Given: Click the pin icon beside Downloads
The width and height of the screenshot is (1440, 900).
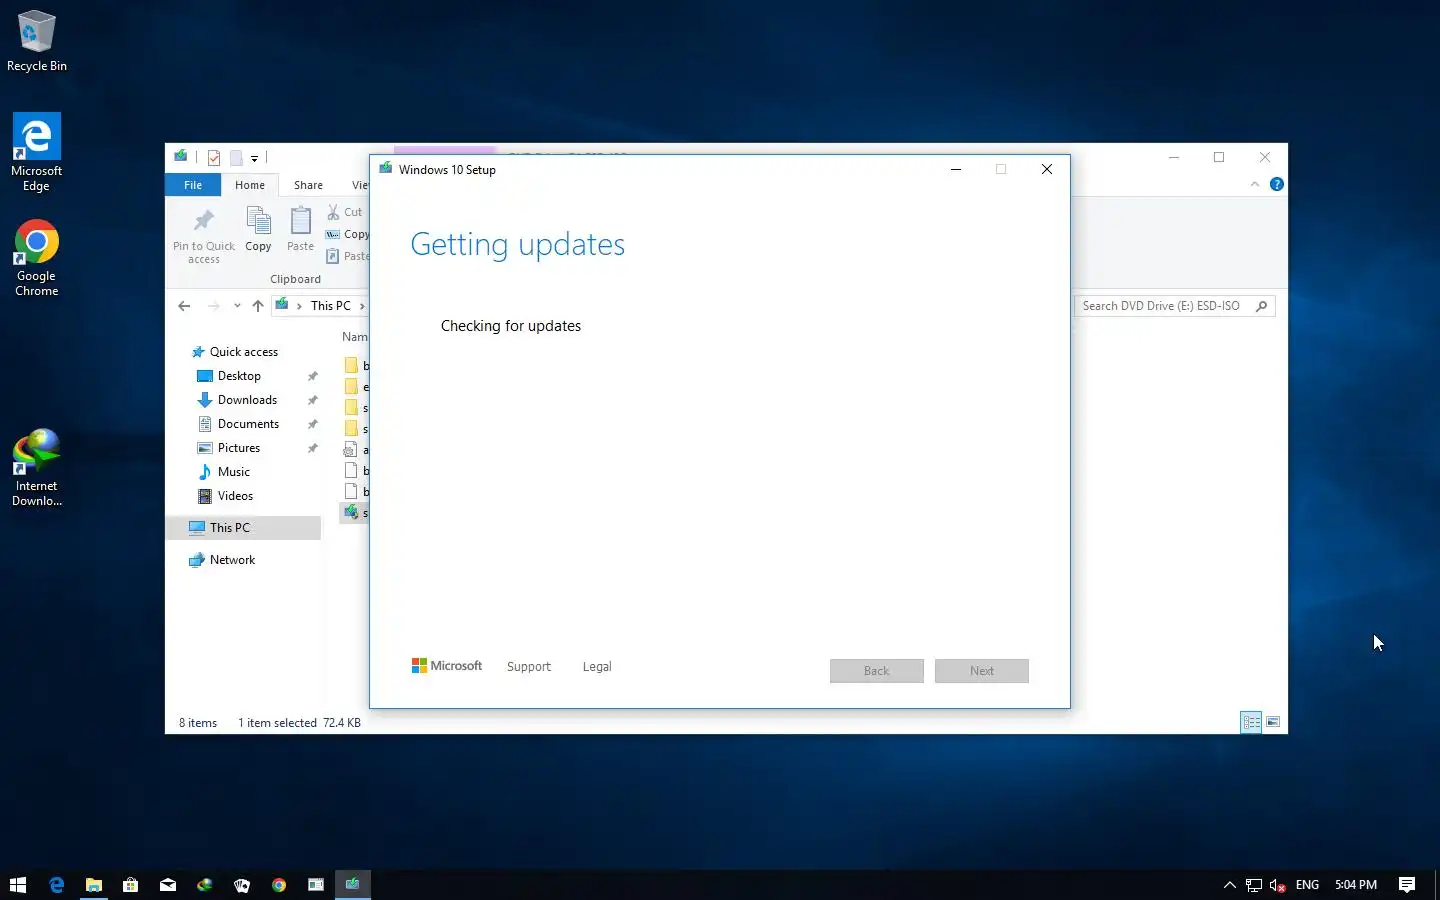Looking at the screenshot, I should point(312,400).
